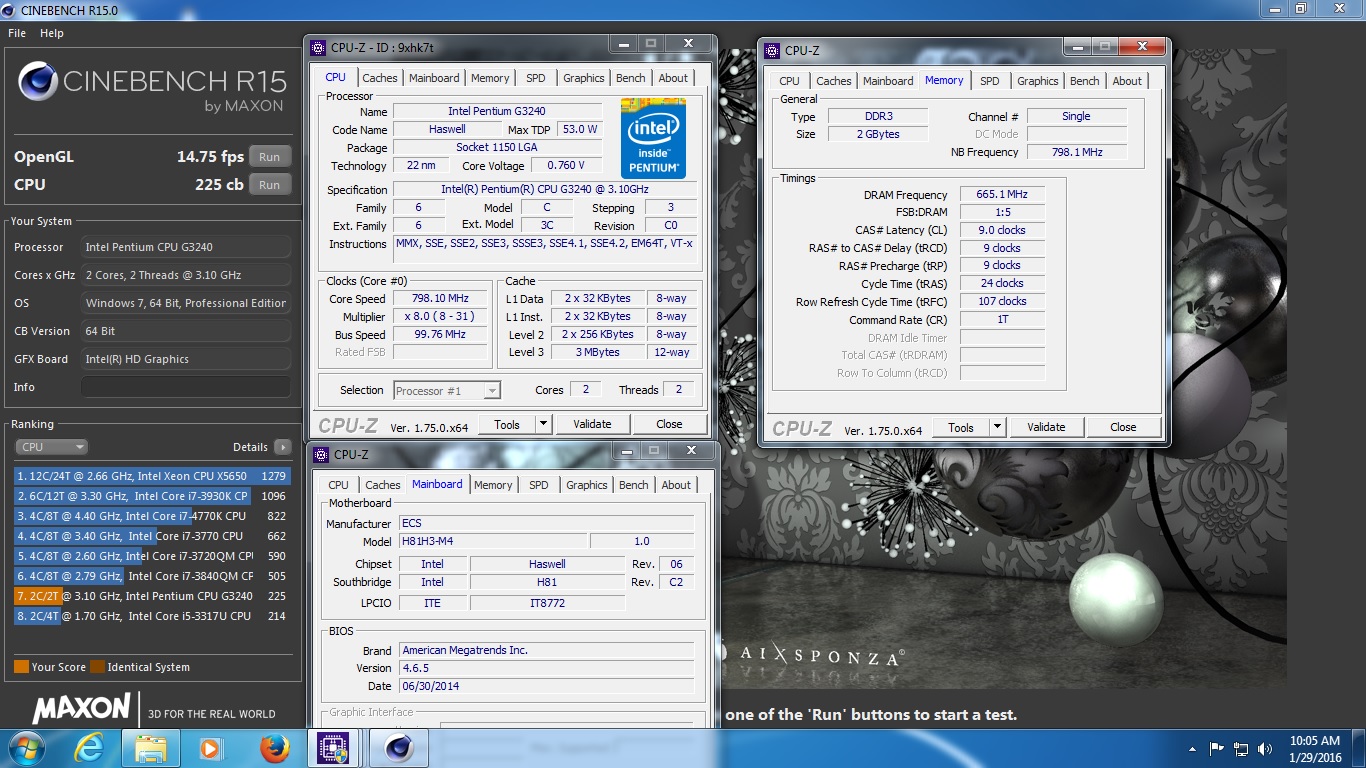Image resolution: width=1366 pixels, height=768 pixels.
Task: Switch to CPU tab in Memory CPU-Z window
Action: [790, 81]
